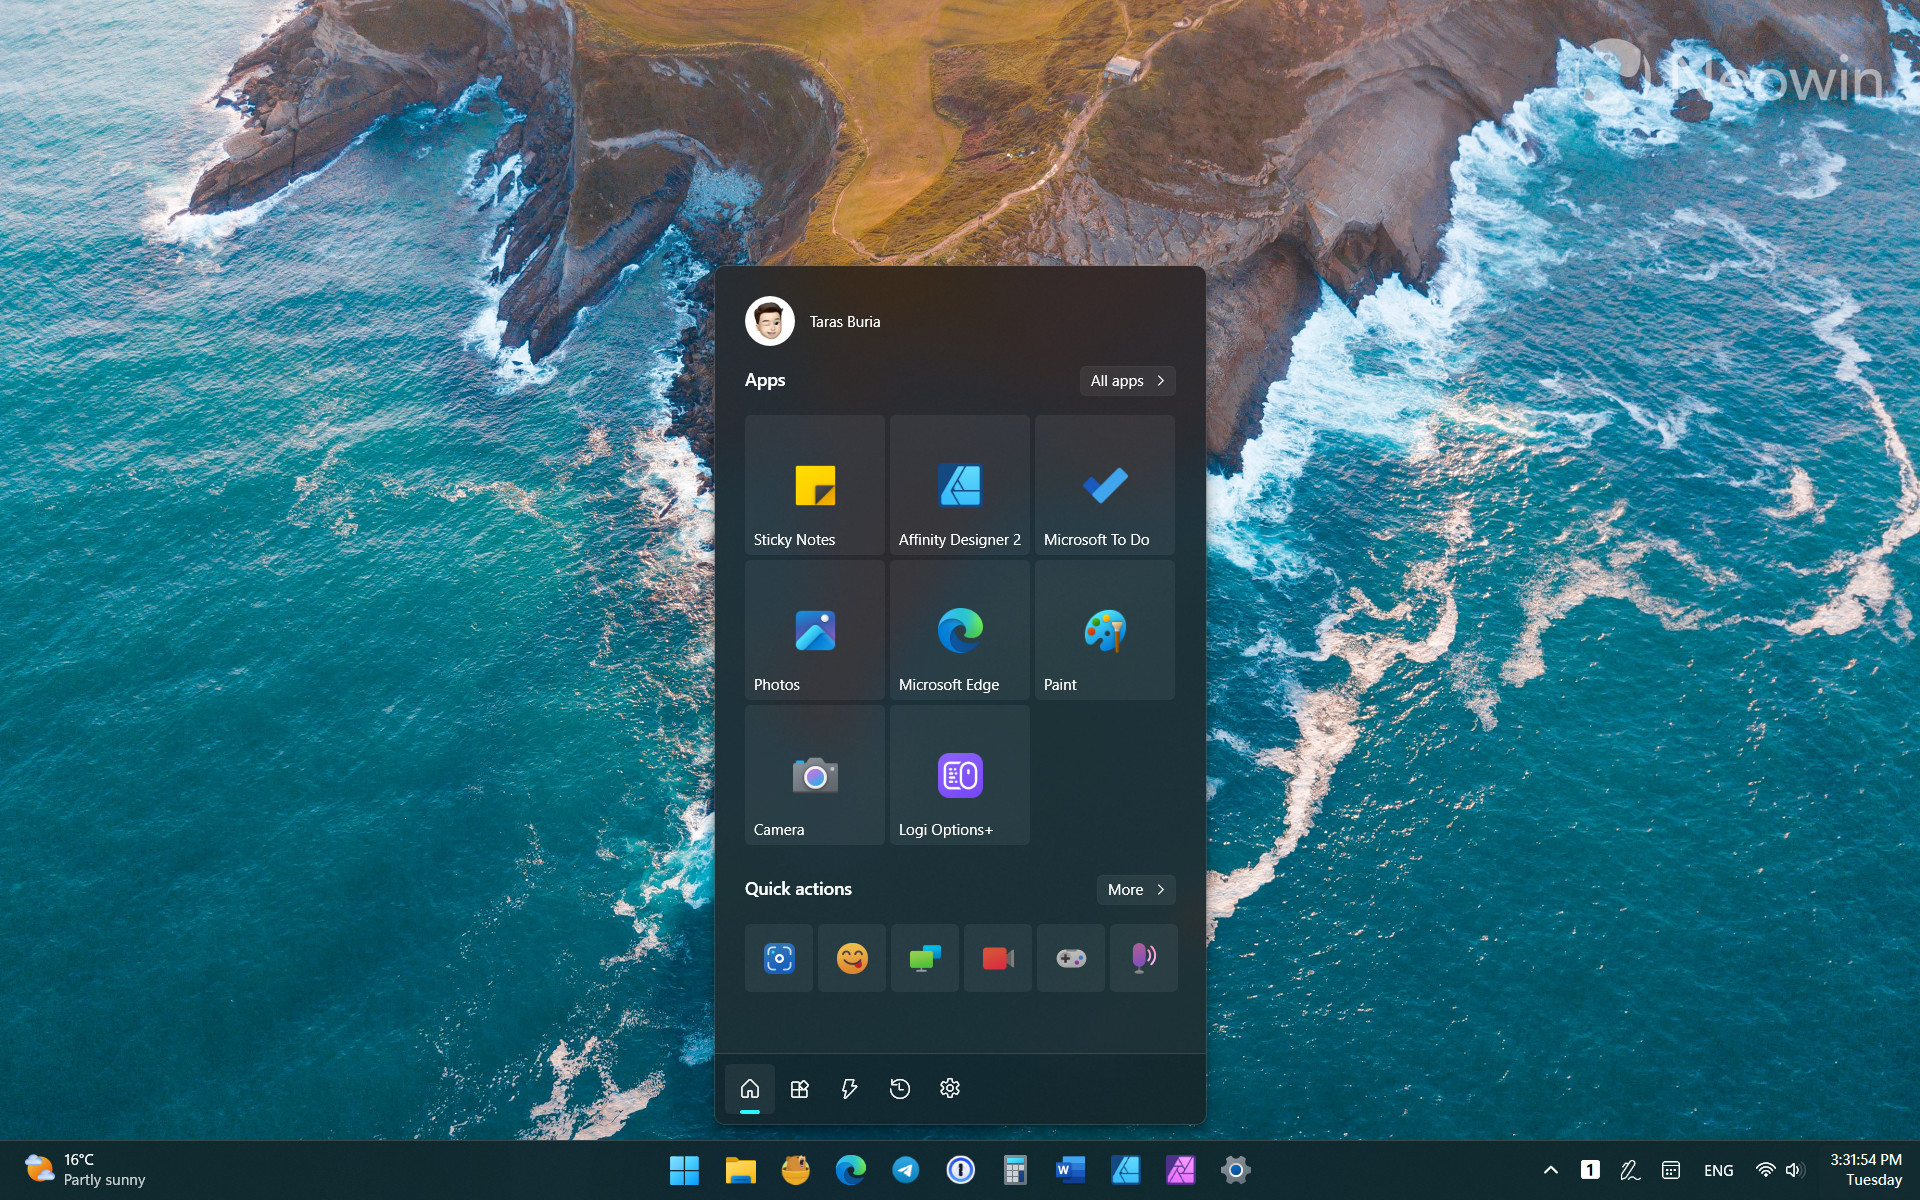Open File Explorer from taskbar
1920x1200 pixels.
(x=740, y=1170)
